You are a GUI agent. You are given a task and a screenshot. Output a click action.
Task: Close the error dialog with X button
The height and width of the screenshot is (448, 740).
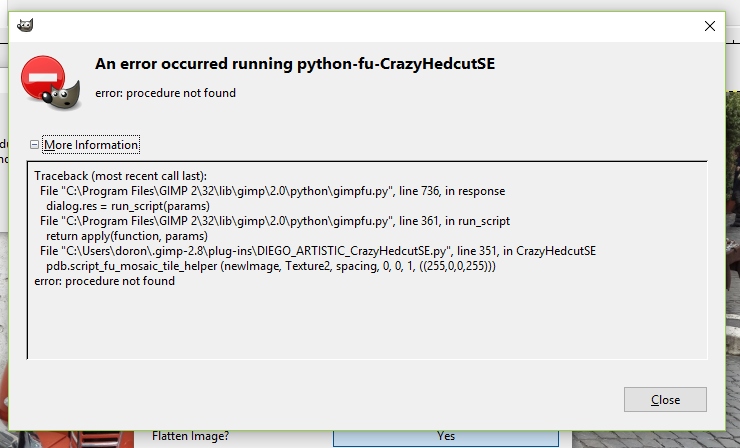[x=709, y=26]
